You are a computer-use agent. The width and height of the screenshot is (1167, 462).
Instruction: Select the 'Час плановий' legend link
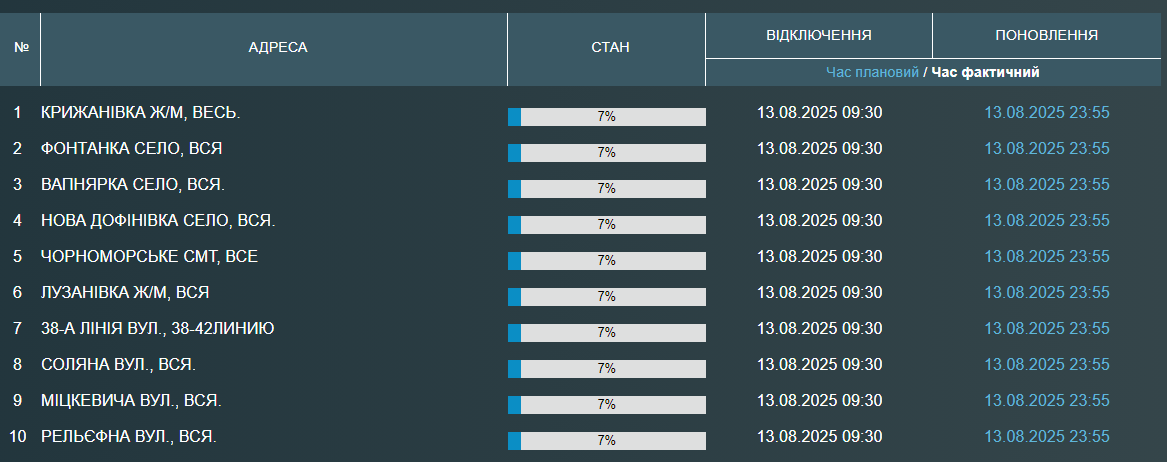pyautogui.click(x=872, y=72)
